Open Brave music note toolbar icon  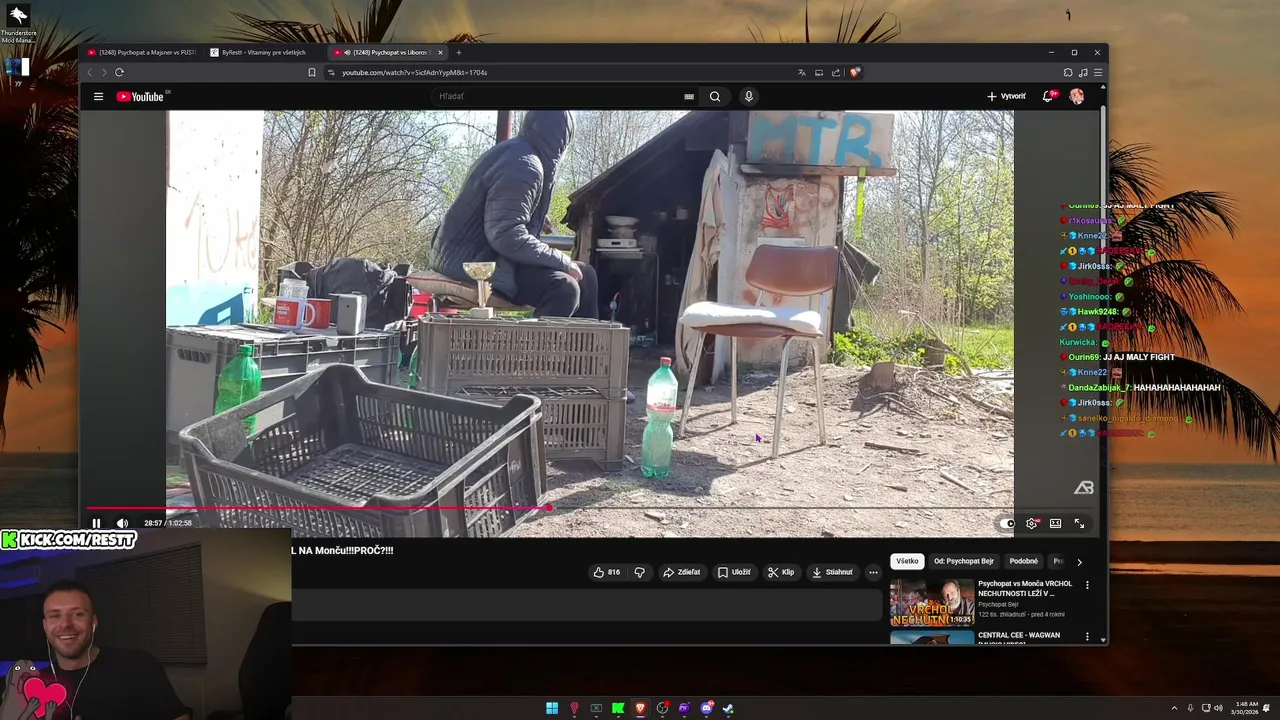tap(1083, 72)
